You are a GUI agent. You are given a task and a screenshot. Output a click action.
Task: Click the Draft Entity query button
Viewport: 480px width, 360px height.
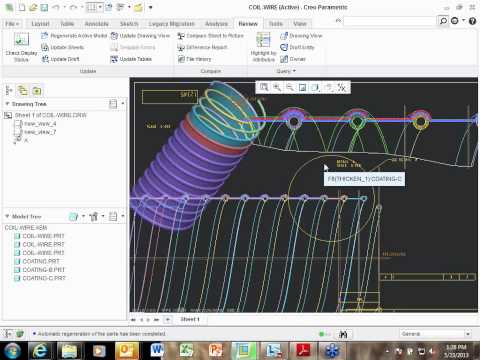click(297, 47)
